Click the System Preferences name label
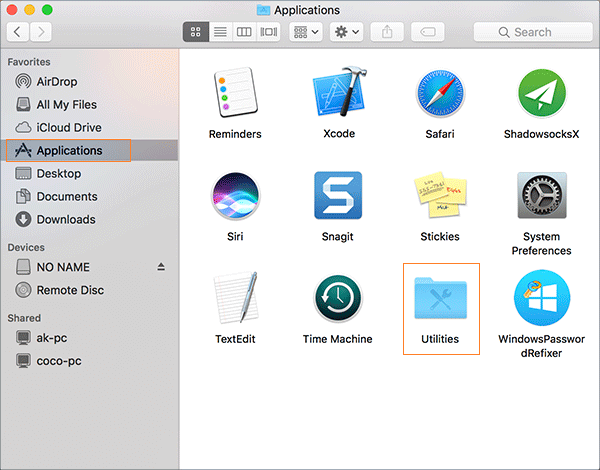The width and height of the screenshot is (600, 470). (541, 243)
